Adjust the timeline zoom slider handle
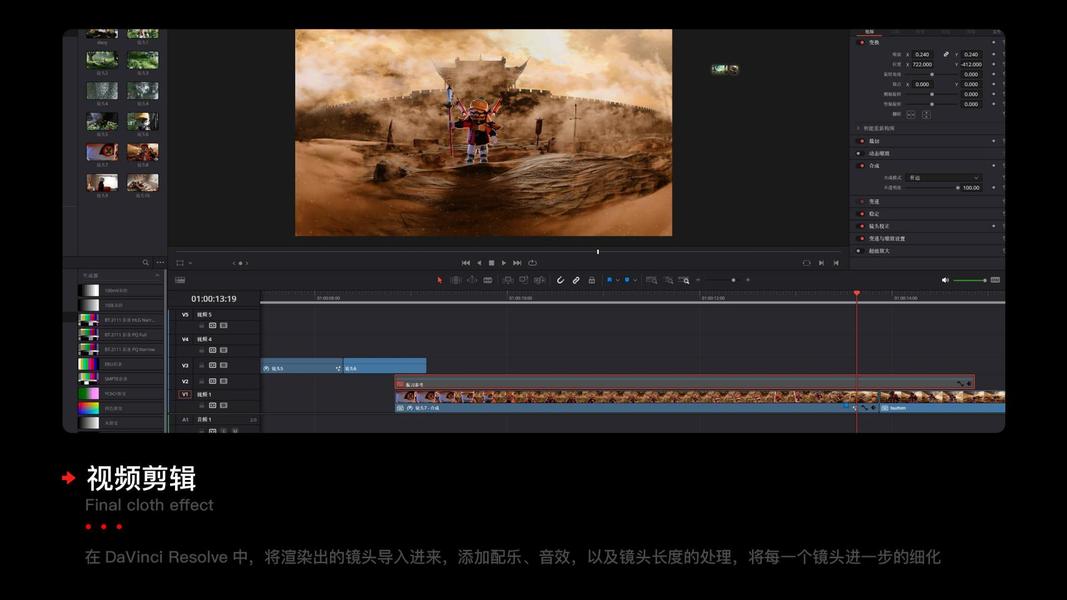The width and height of the screenshot is (1067, 600). pos(733,280)
